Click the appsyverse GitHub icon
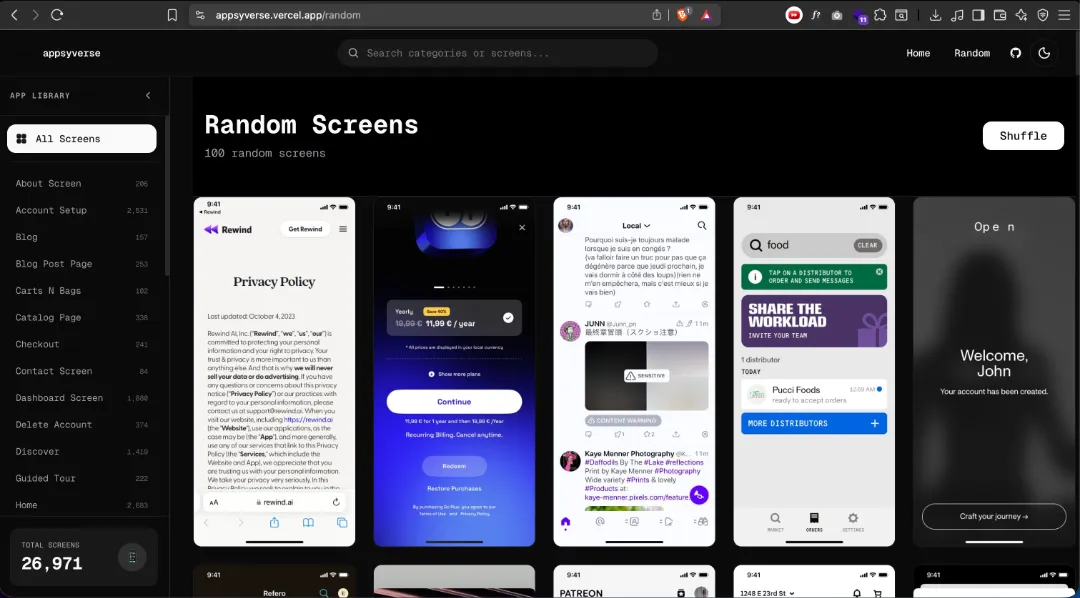The height and width of the screenshot is (598, 1080). point(1015,53)
